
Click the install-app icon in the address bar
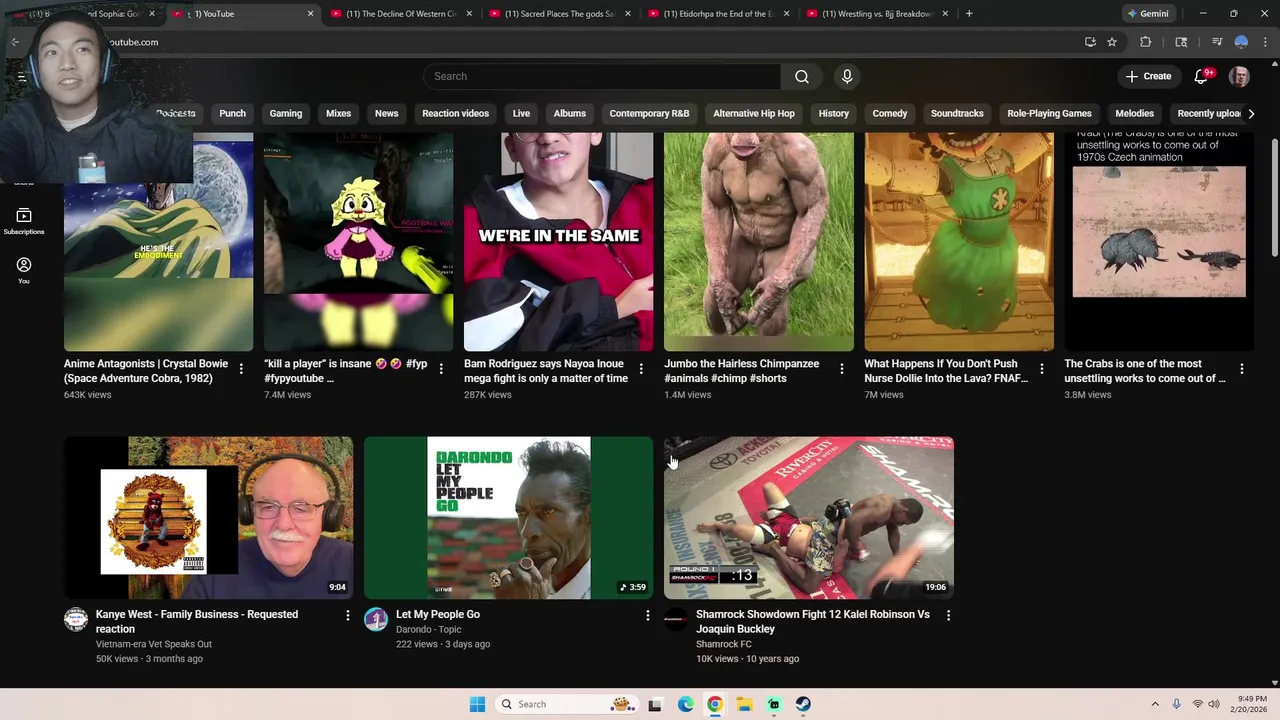(x=1090, y=42)
